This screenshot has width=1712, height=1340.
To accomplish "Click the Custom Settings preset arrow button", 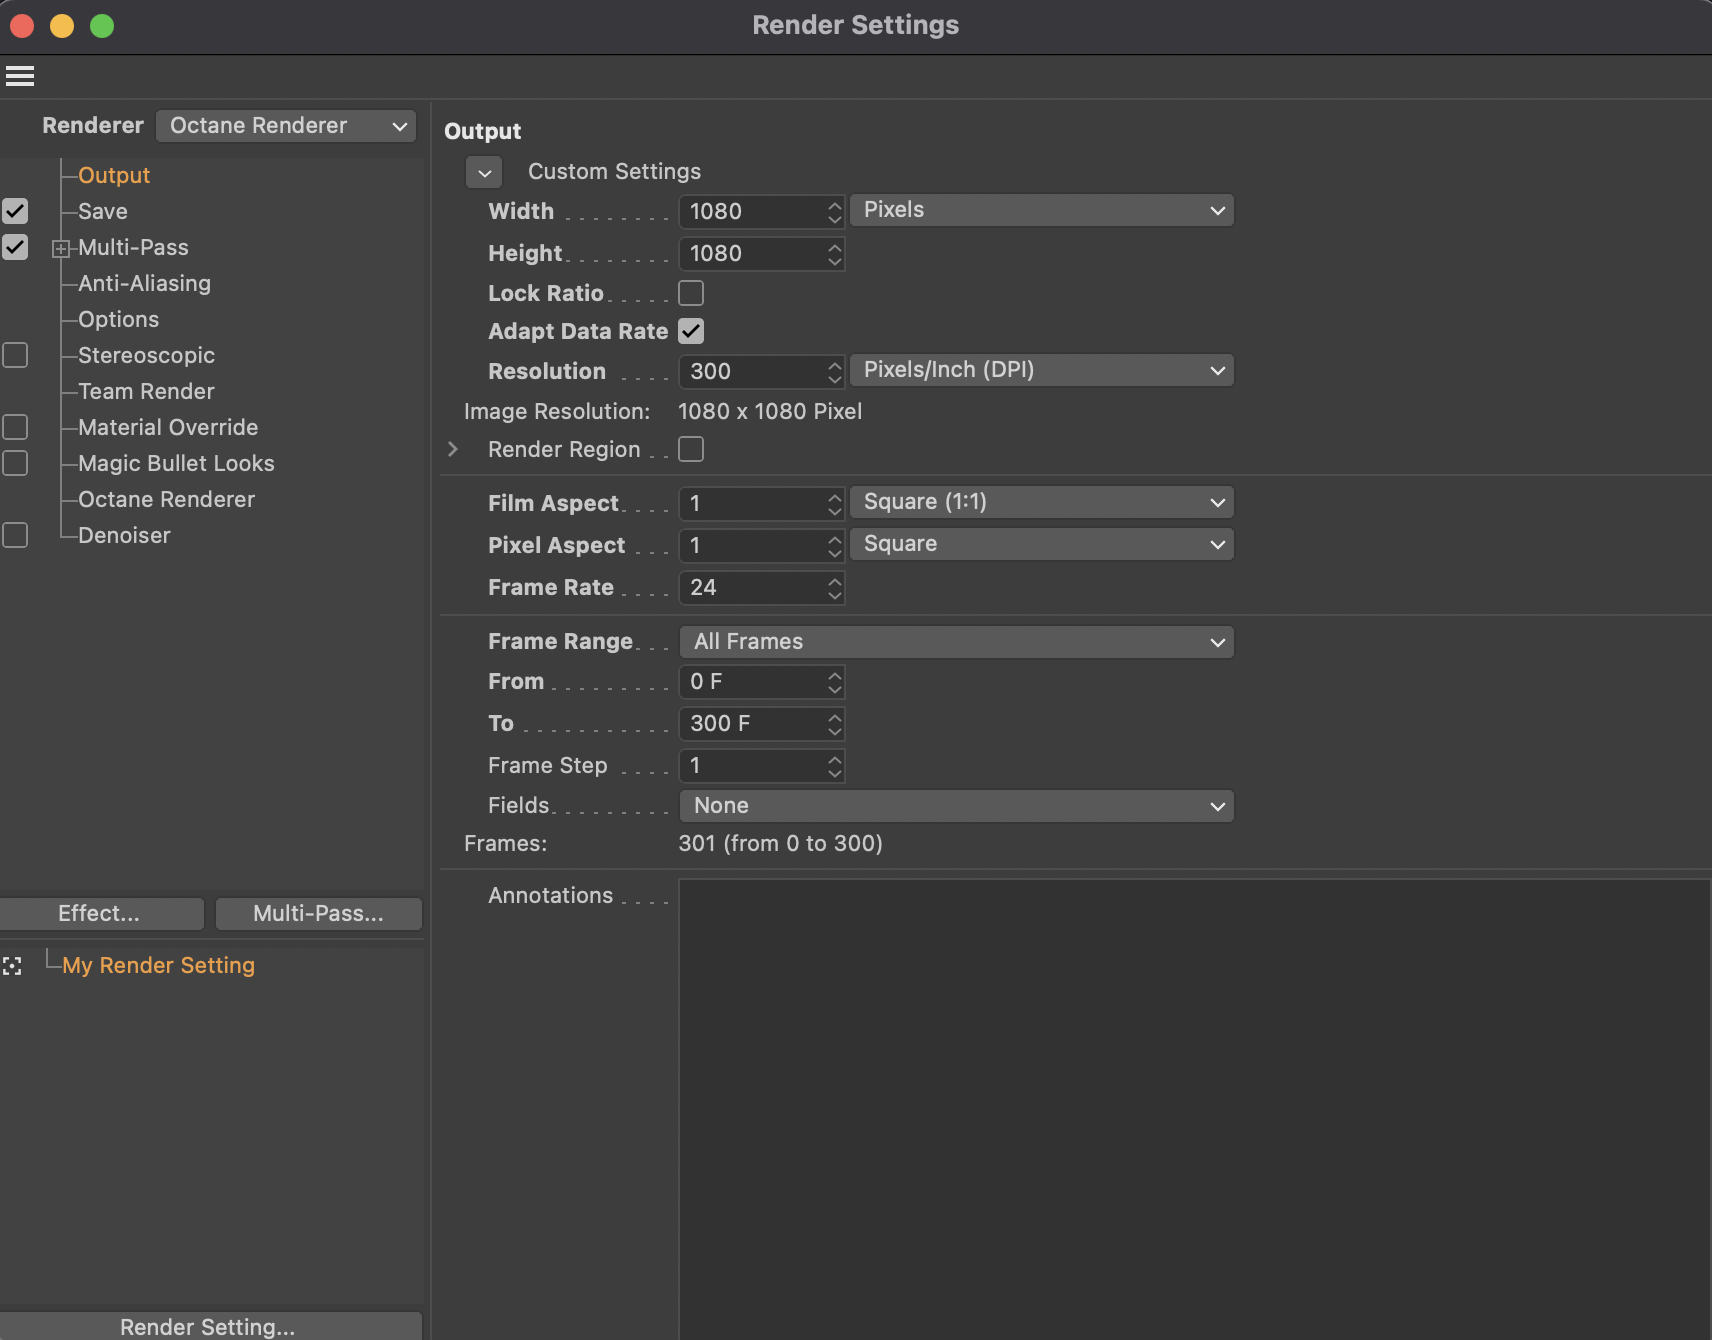I will [x=484, y=173].
